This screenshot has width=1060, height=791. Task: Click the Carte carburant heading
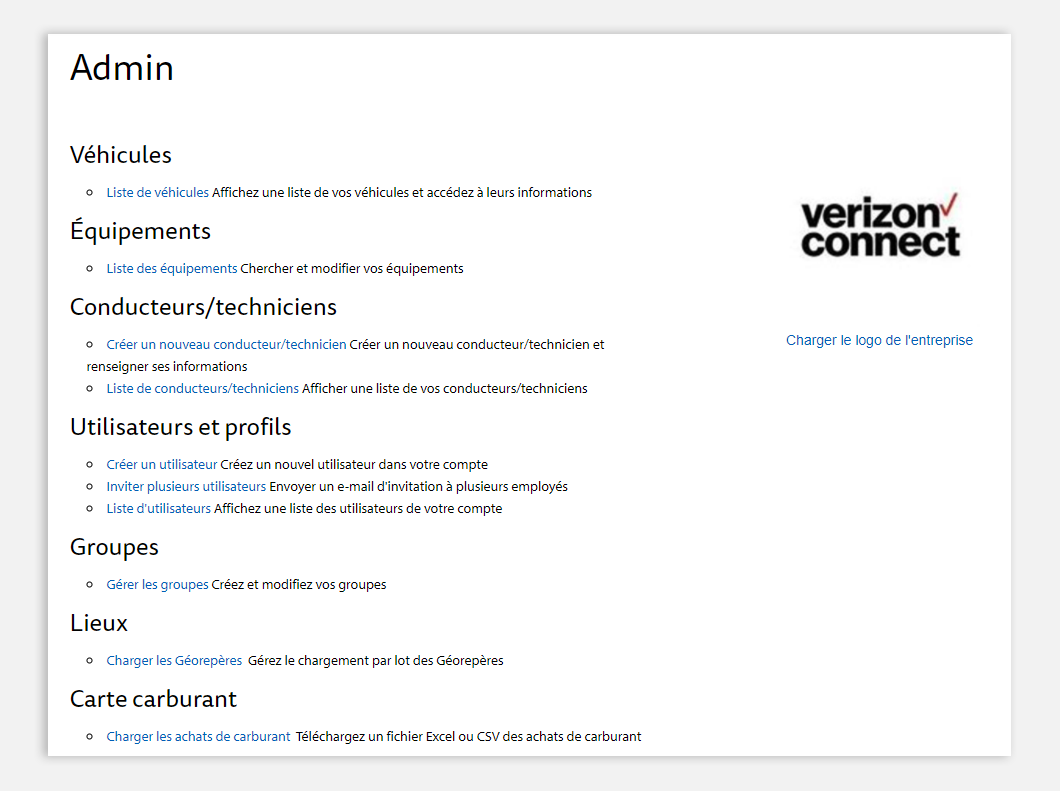click(x=153, y=699)
